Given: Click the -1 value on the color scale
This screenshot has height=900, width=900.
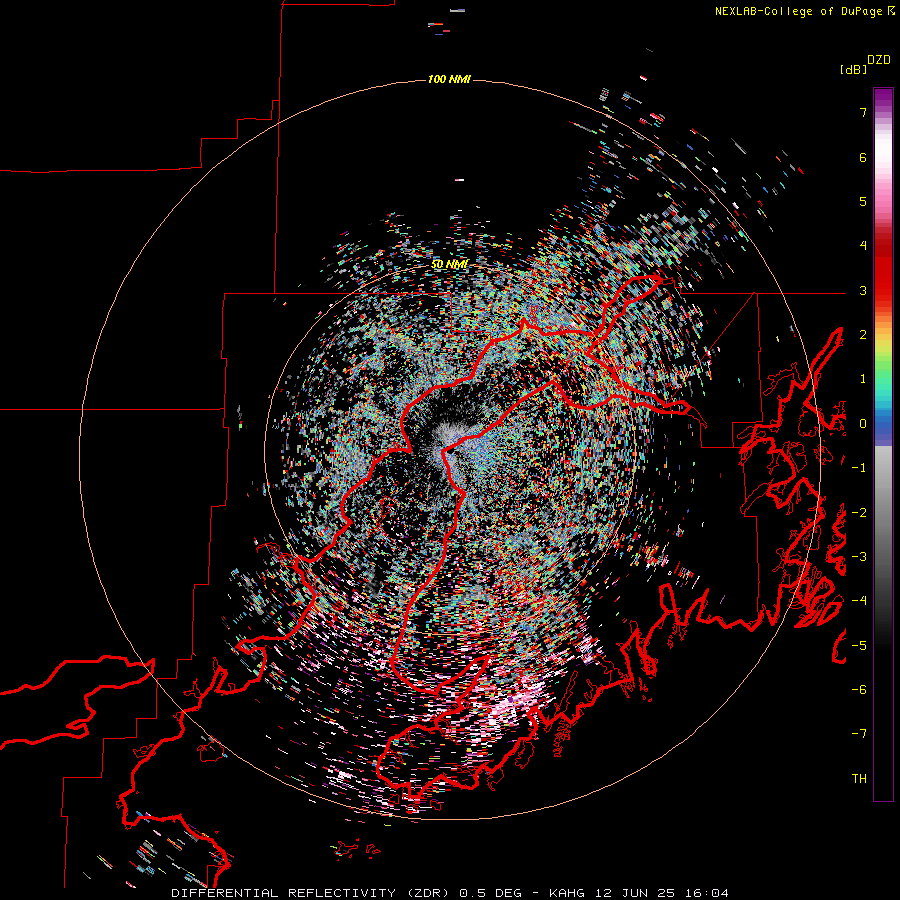Looking at the screenshot, I should 859,468.
